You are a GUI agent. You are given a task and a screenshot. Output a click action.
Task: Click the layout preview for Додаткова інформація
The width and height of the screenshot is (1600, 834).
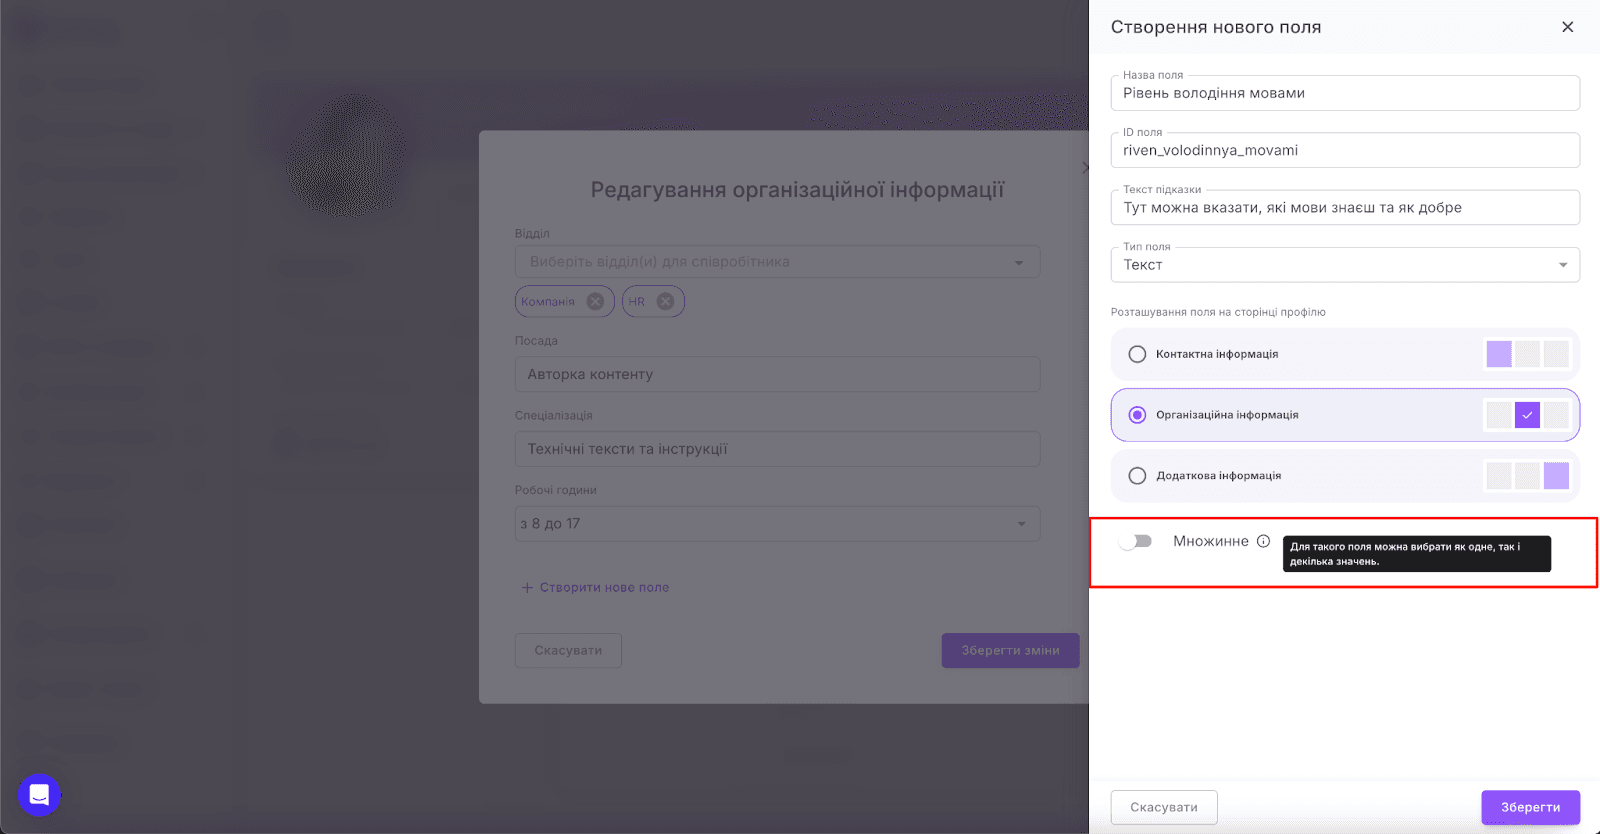click(x=1527, y=476)
